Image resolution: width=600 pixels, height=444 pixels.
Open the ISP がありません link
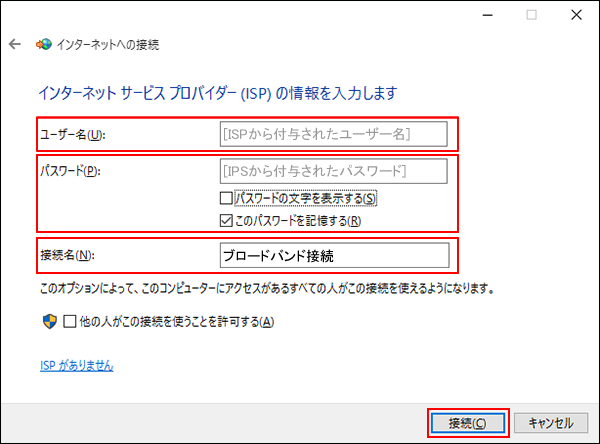point(76,366)
